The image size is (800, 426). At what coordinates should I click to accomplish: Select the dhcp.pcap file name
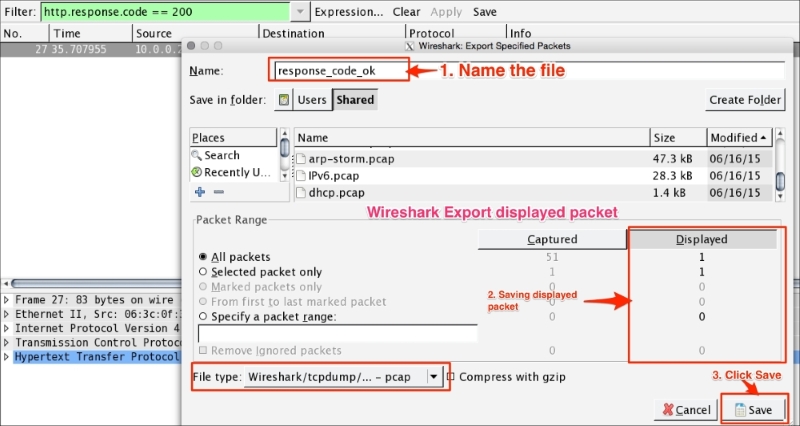coord(336,193)
